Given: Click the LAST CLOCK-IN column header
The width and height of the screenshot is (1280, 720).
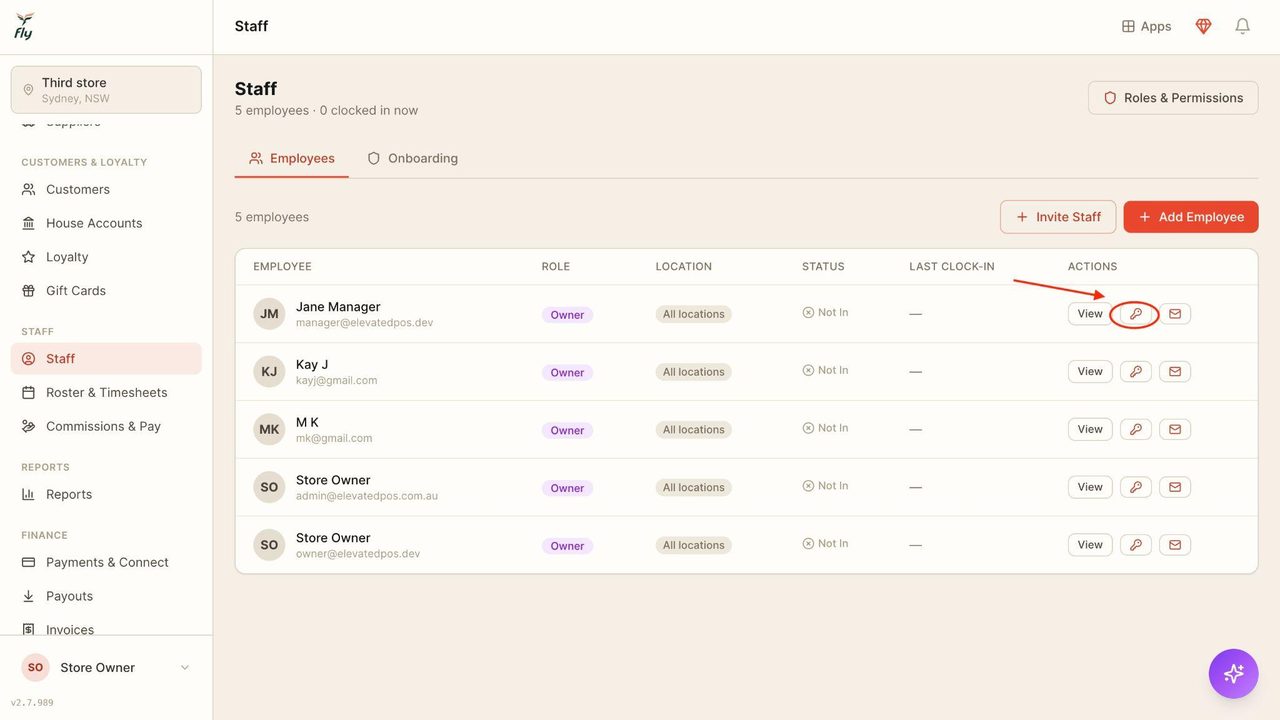Looking at the screenshot, I should (x=951, y=267).
